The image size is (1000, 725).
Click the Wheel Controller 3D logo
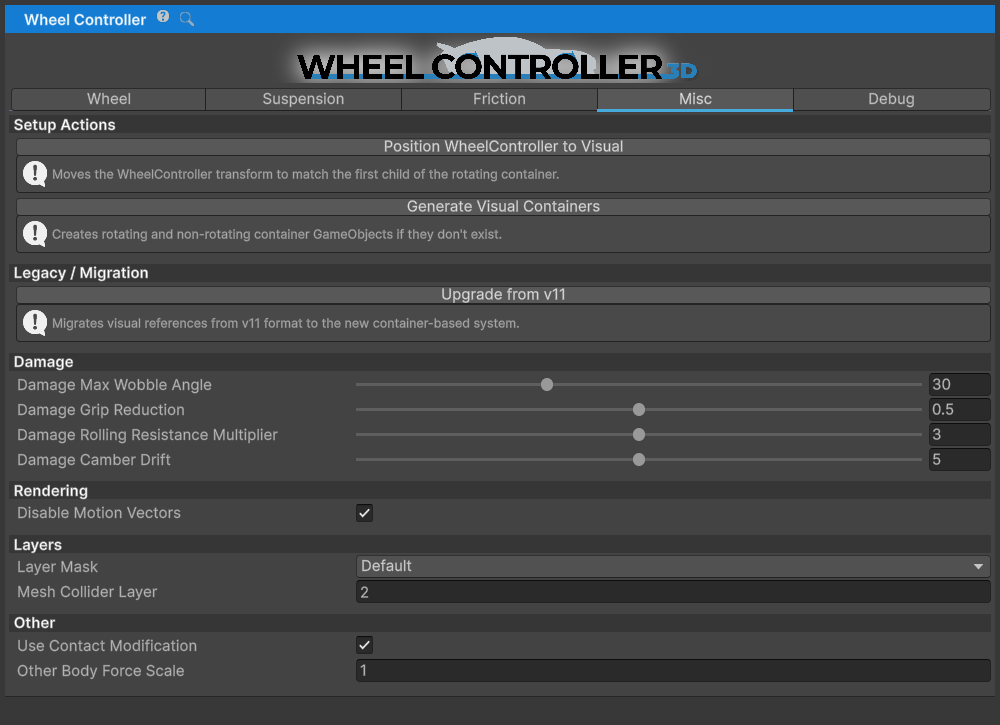click(x=497, y=61)
